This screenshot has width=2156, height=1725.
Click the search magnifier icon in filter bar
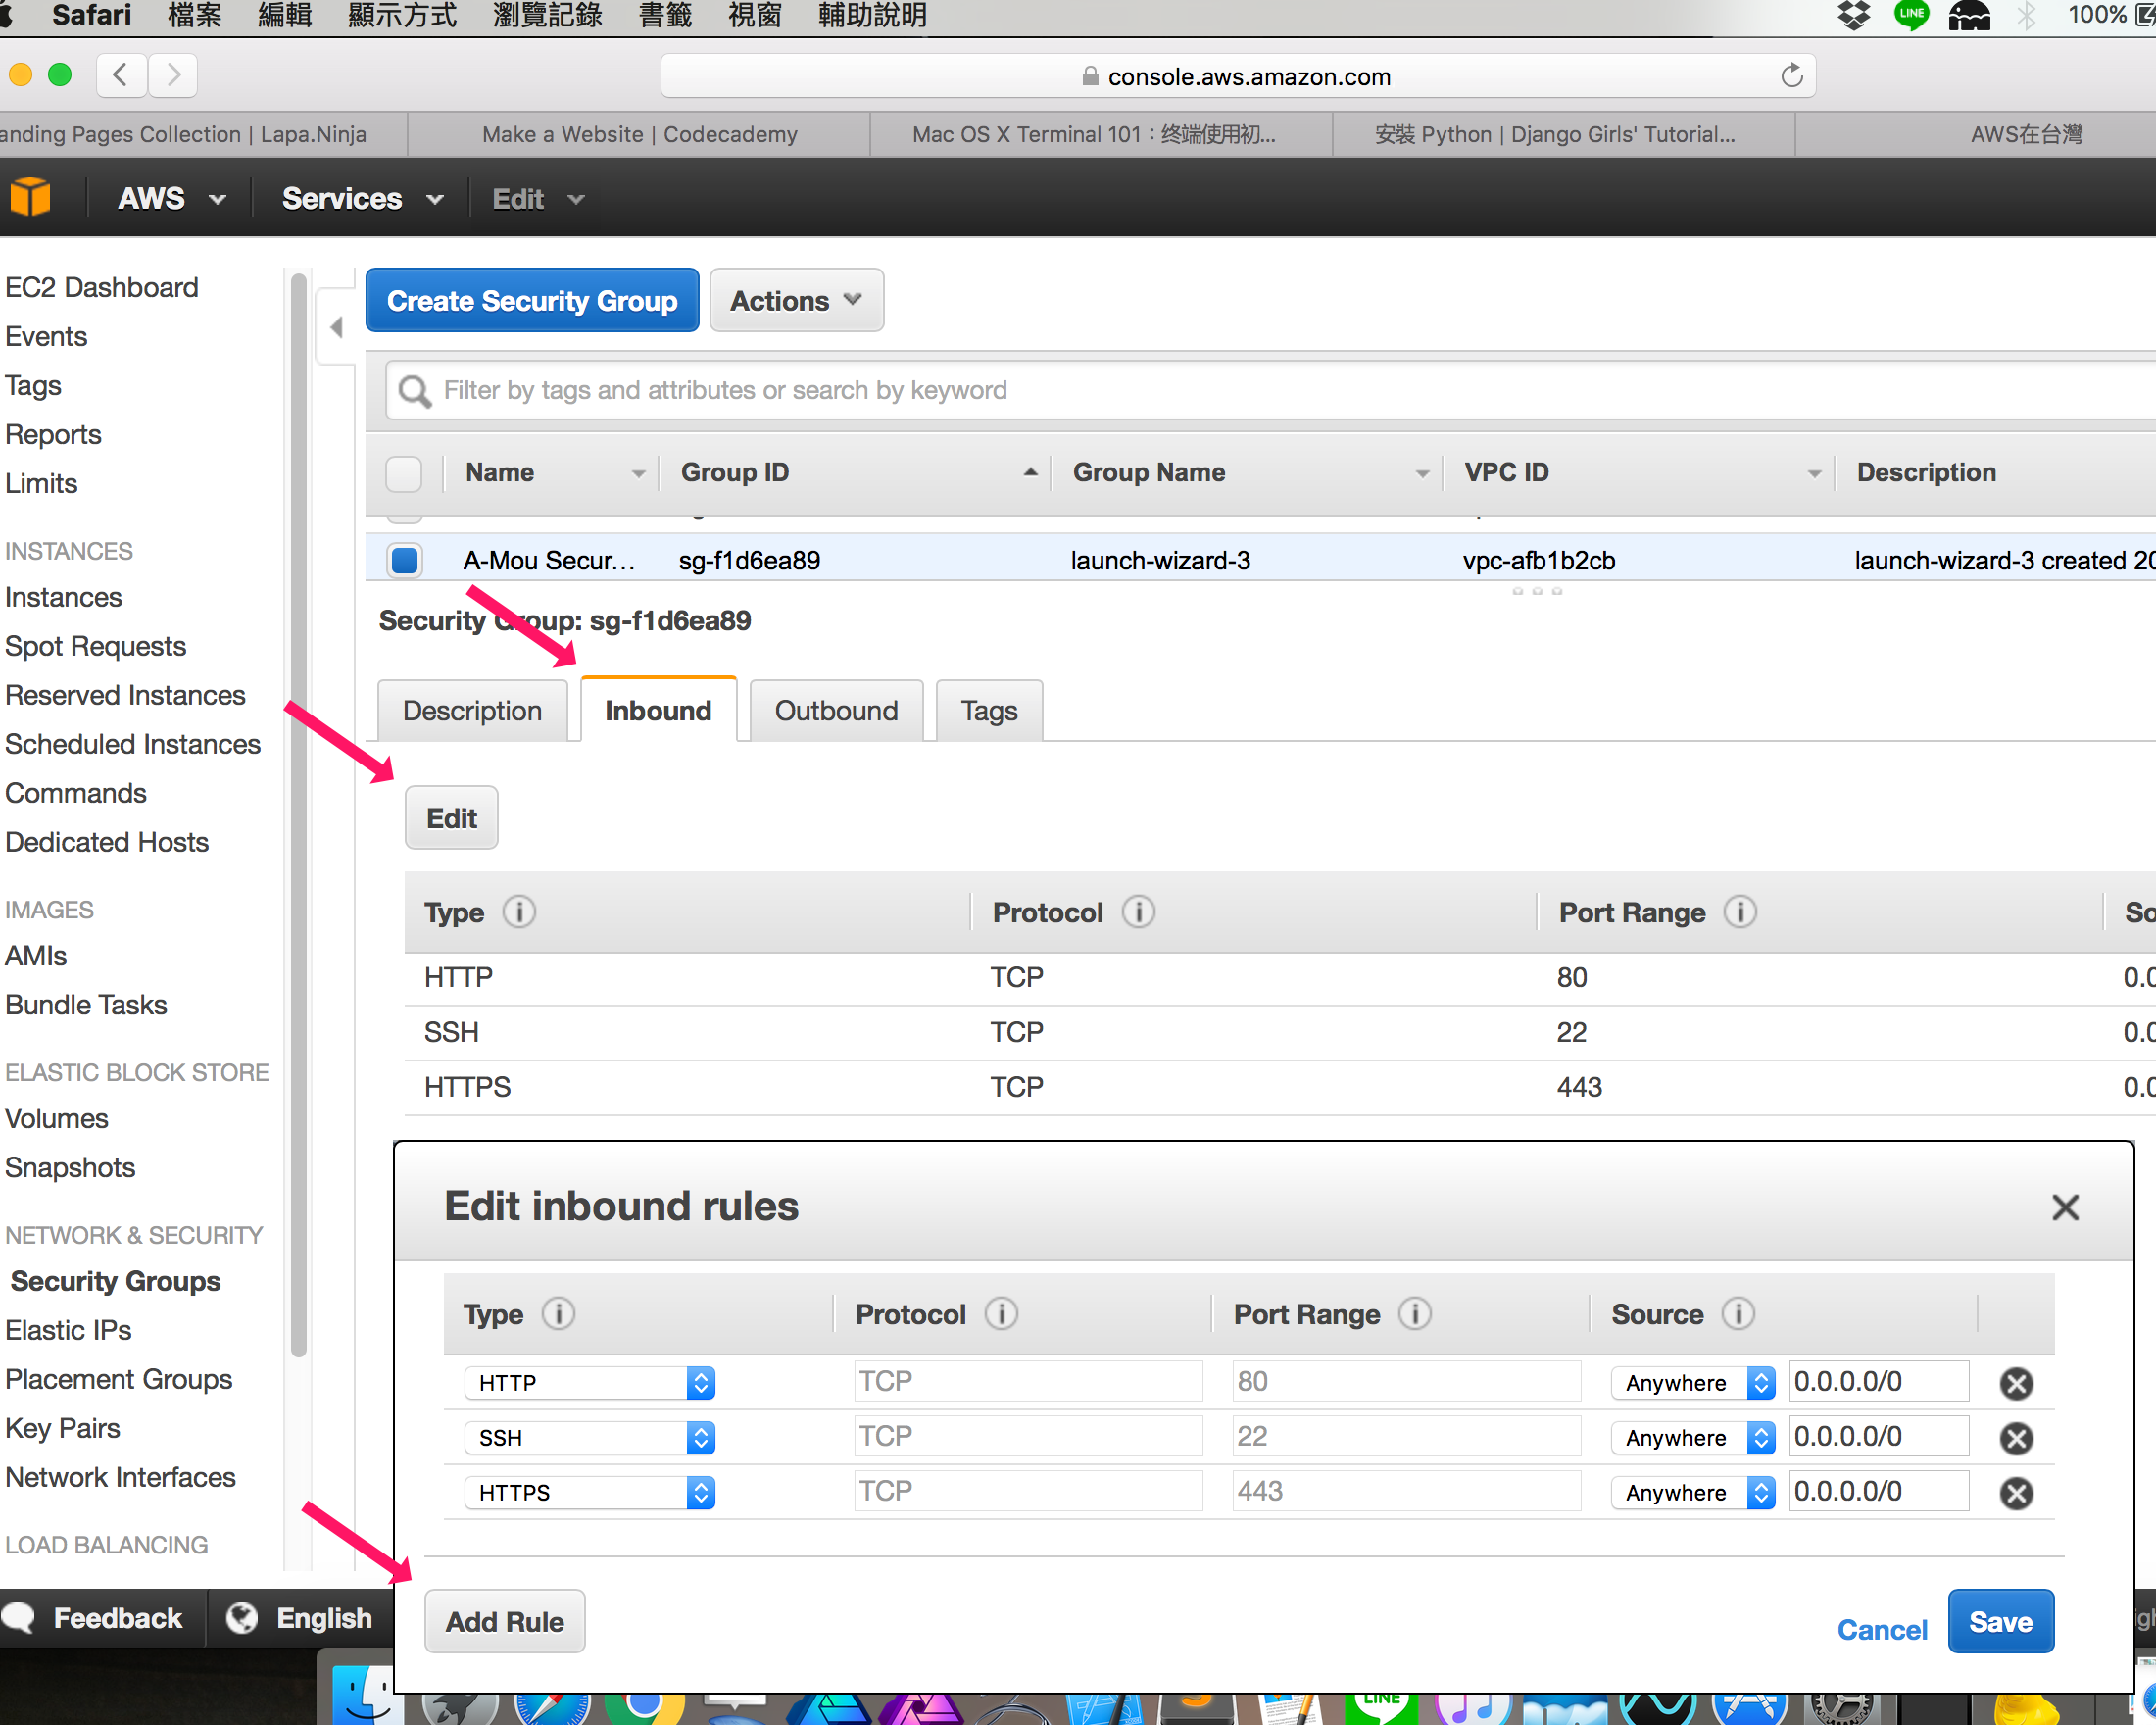click(x=414, y=390)
